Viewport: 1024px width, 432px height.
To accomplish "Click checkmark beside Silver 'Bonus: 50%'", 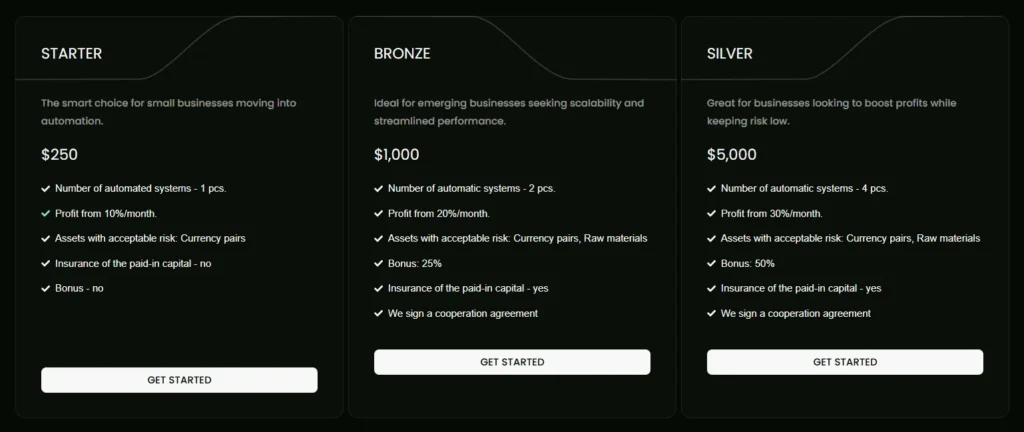I will pyautogui.click(x=712, y=263).
